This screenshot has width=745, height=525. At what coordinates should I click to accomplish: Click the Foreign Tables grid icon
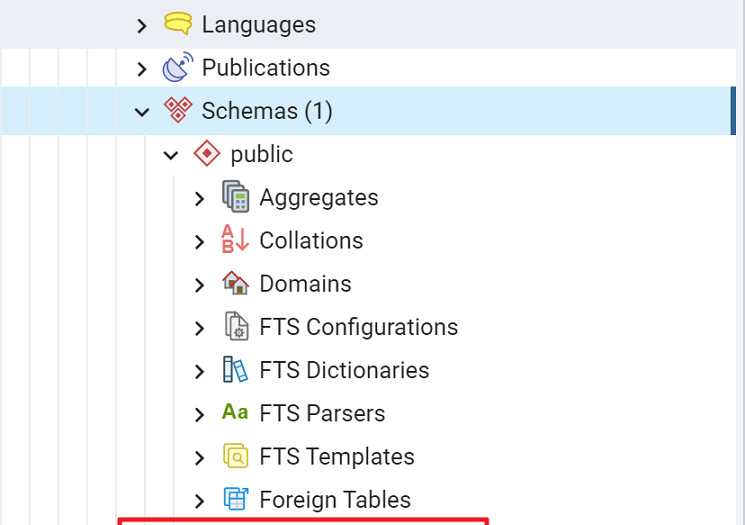[x=236, y=499]
